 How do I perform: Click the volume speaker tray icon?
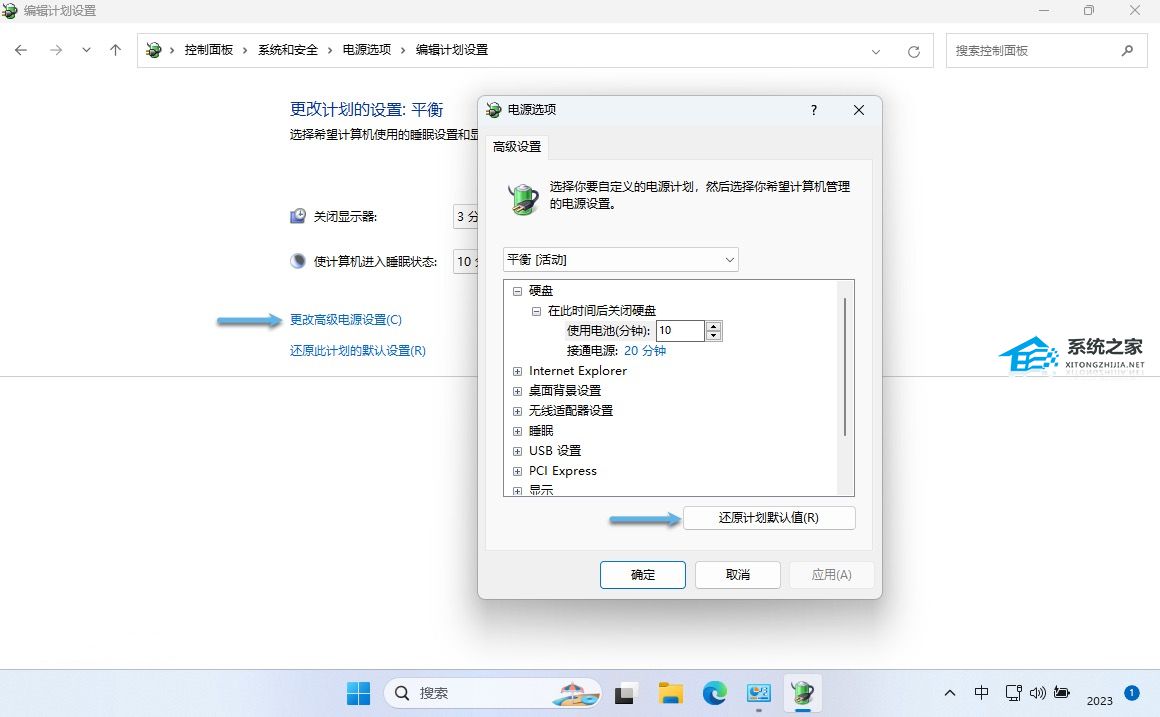coord(1037,693)
